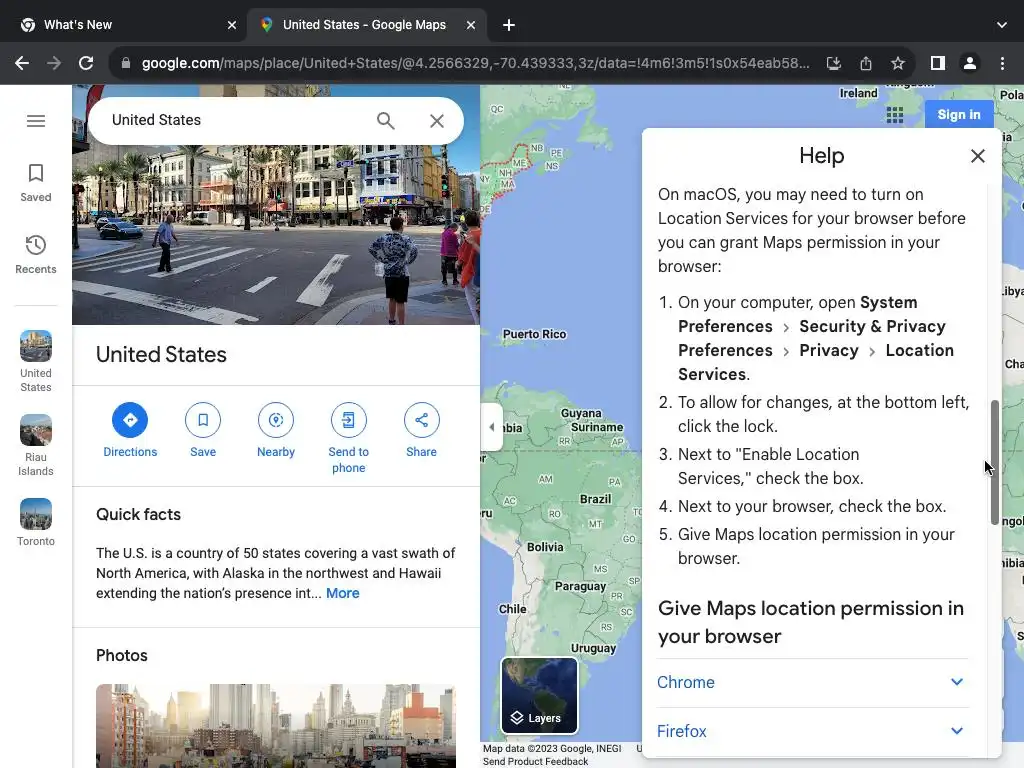Screen dimensions: 1024x768
Task: Toggle browser side panel
Action: pyautogui.click(x=938, y=63)
